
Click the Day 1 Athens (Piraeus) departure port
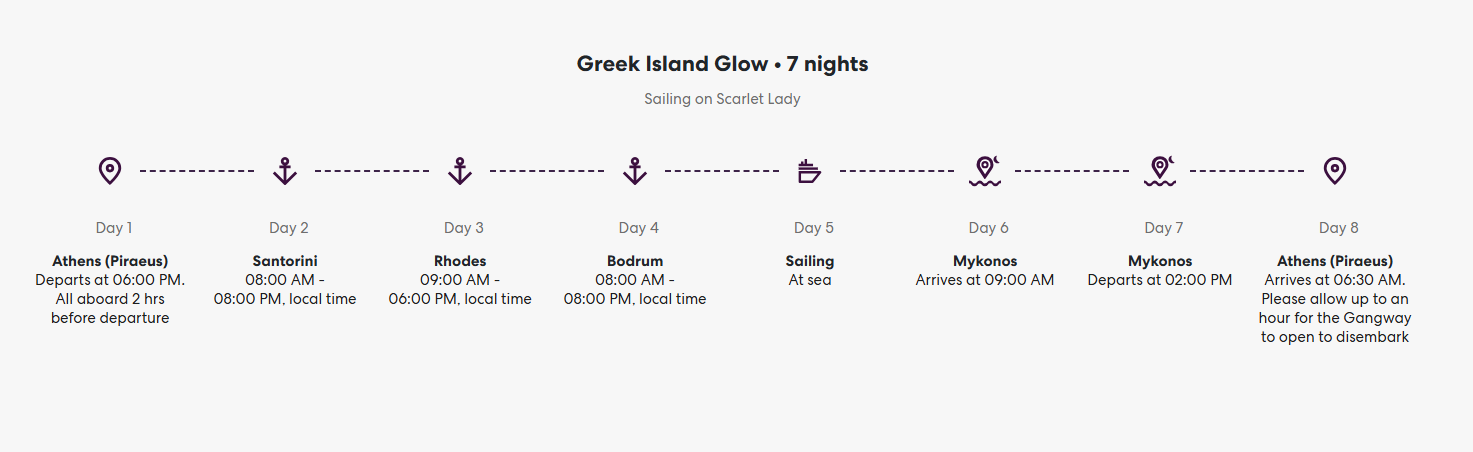tap(110, 262)
